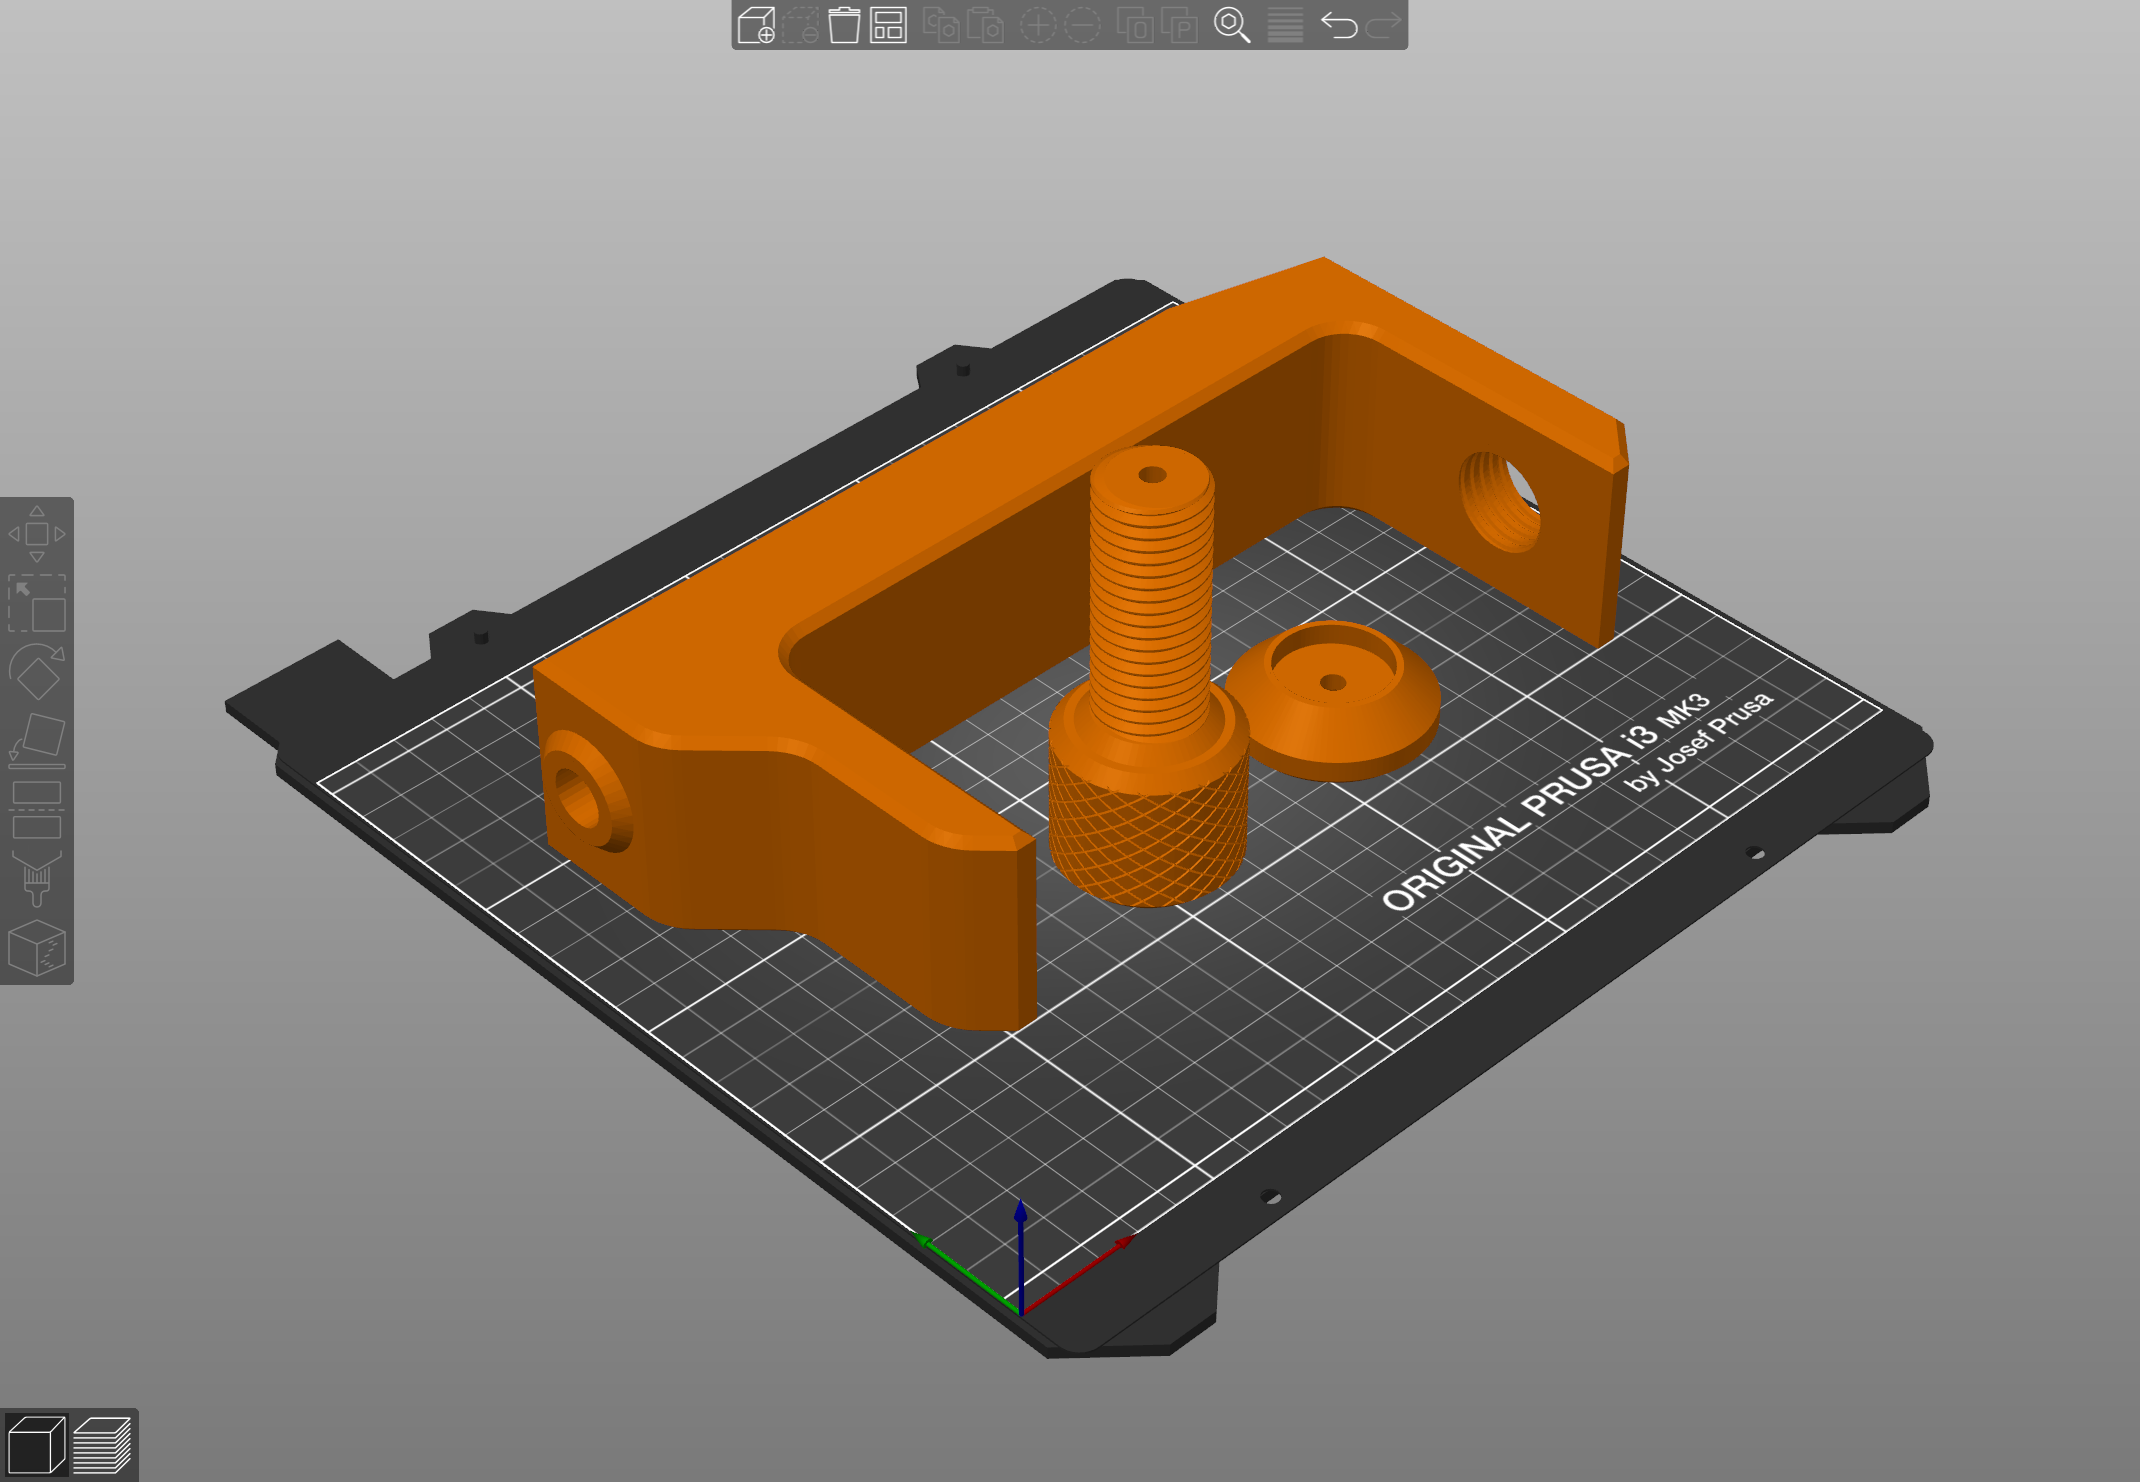Open the seam painting cube tool
Viewport: 2140px width, 1482px height.
click(37, 948)
